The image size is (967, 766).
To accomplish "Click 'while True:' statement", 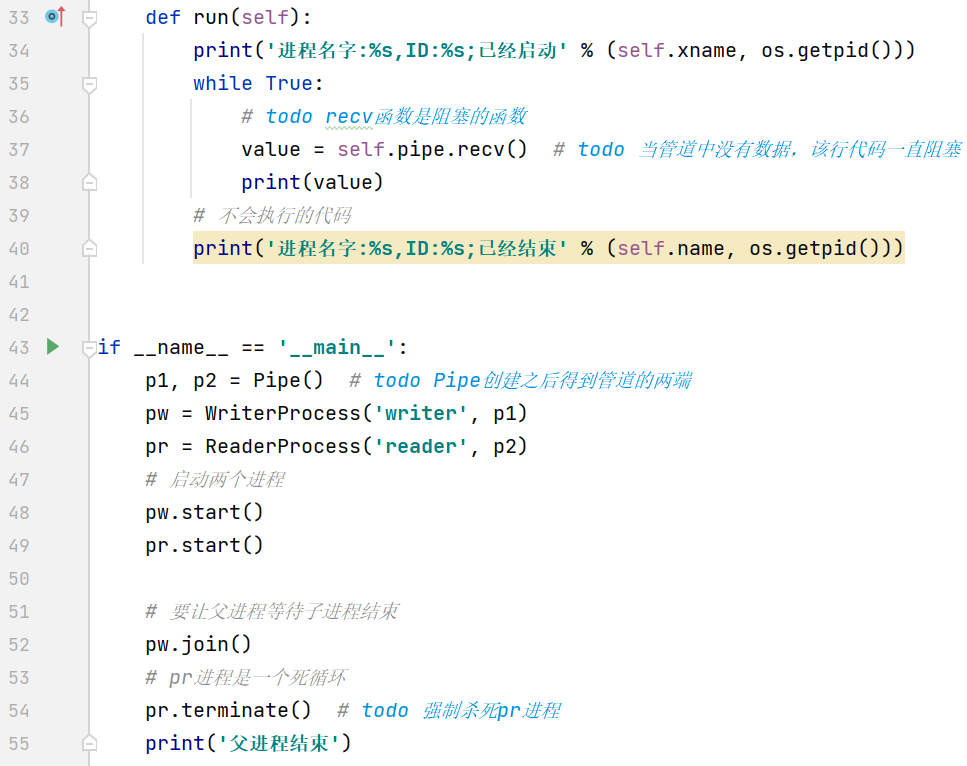I will [258, 83].
